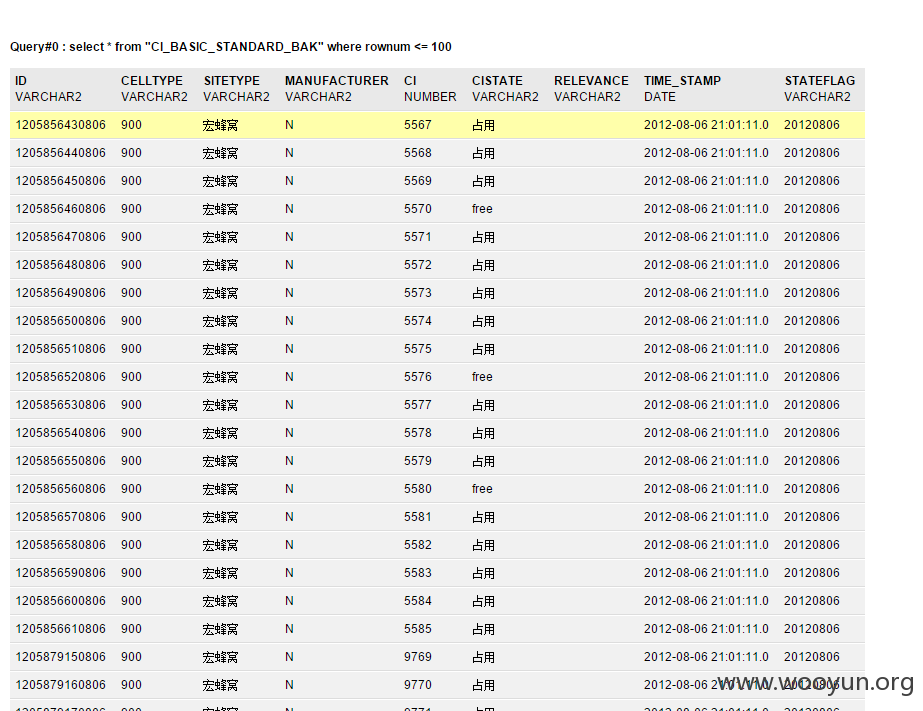Select ID cell 1205856430806
923x711 pixels.
tap(61, 125)
